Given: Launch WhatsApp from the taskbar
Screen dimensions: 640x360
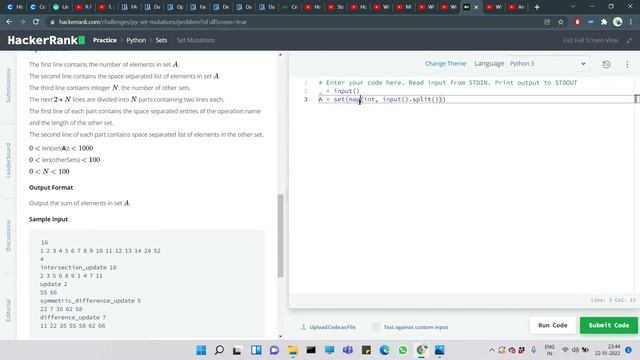Looking at the screenshot, I should point(403,350).
